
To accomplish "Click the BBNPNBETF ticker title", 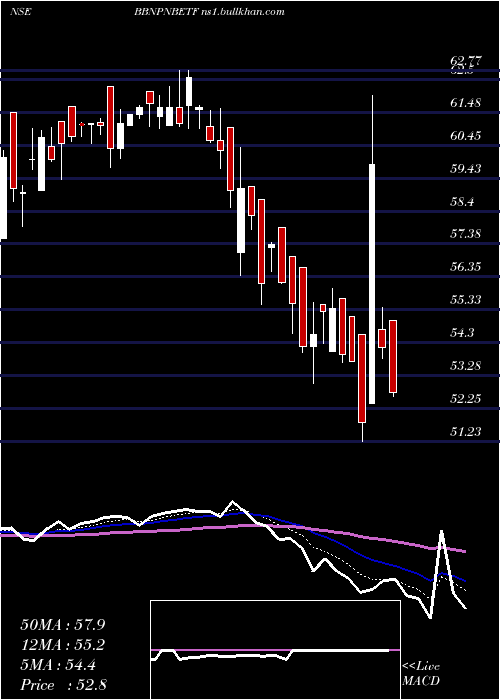I will pos(166,12).
